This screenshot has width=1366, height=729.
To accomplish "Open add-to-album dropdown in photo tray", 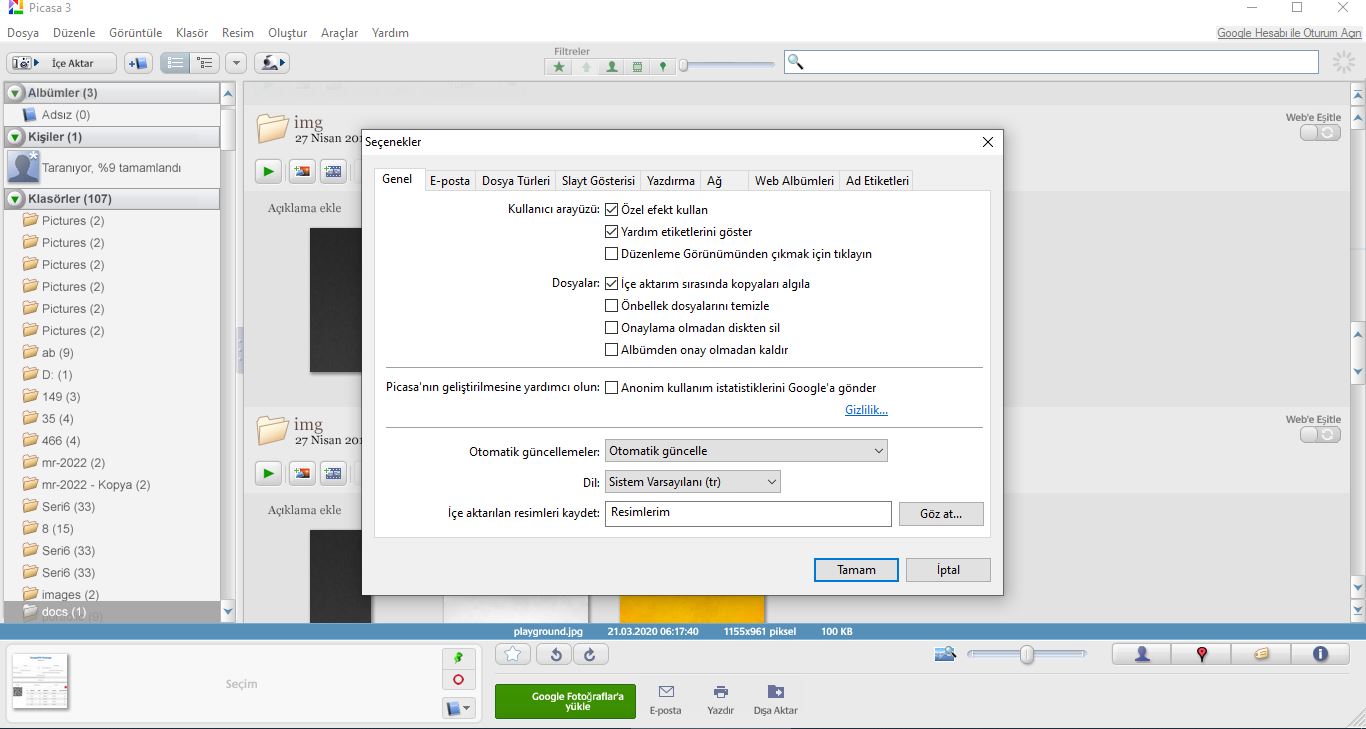I will pos(458,708).
